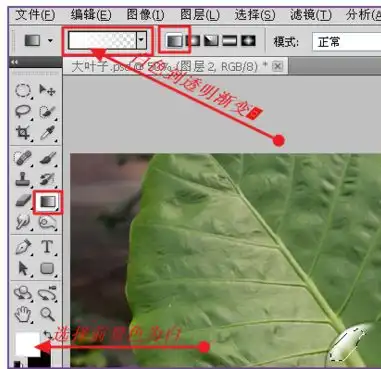381x369 pixels.
Task: Select the Quick Selection tool
Action: point(47,112)
